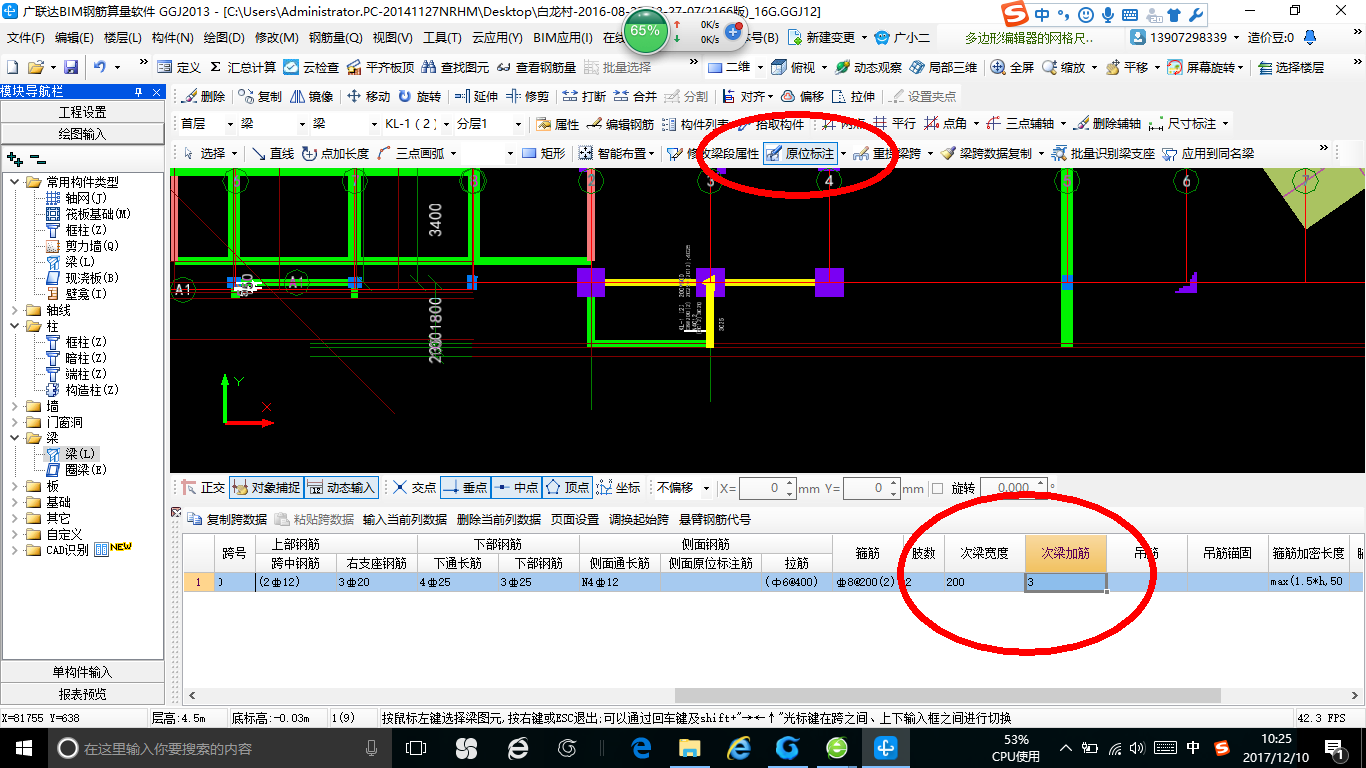The image size is (1366, 768).
Task: Run 汇总计算 summary calculation
Action: (x=242, y=67)
